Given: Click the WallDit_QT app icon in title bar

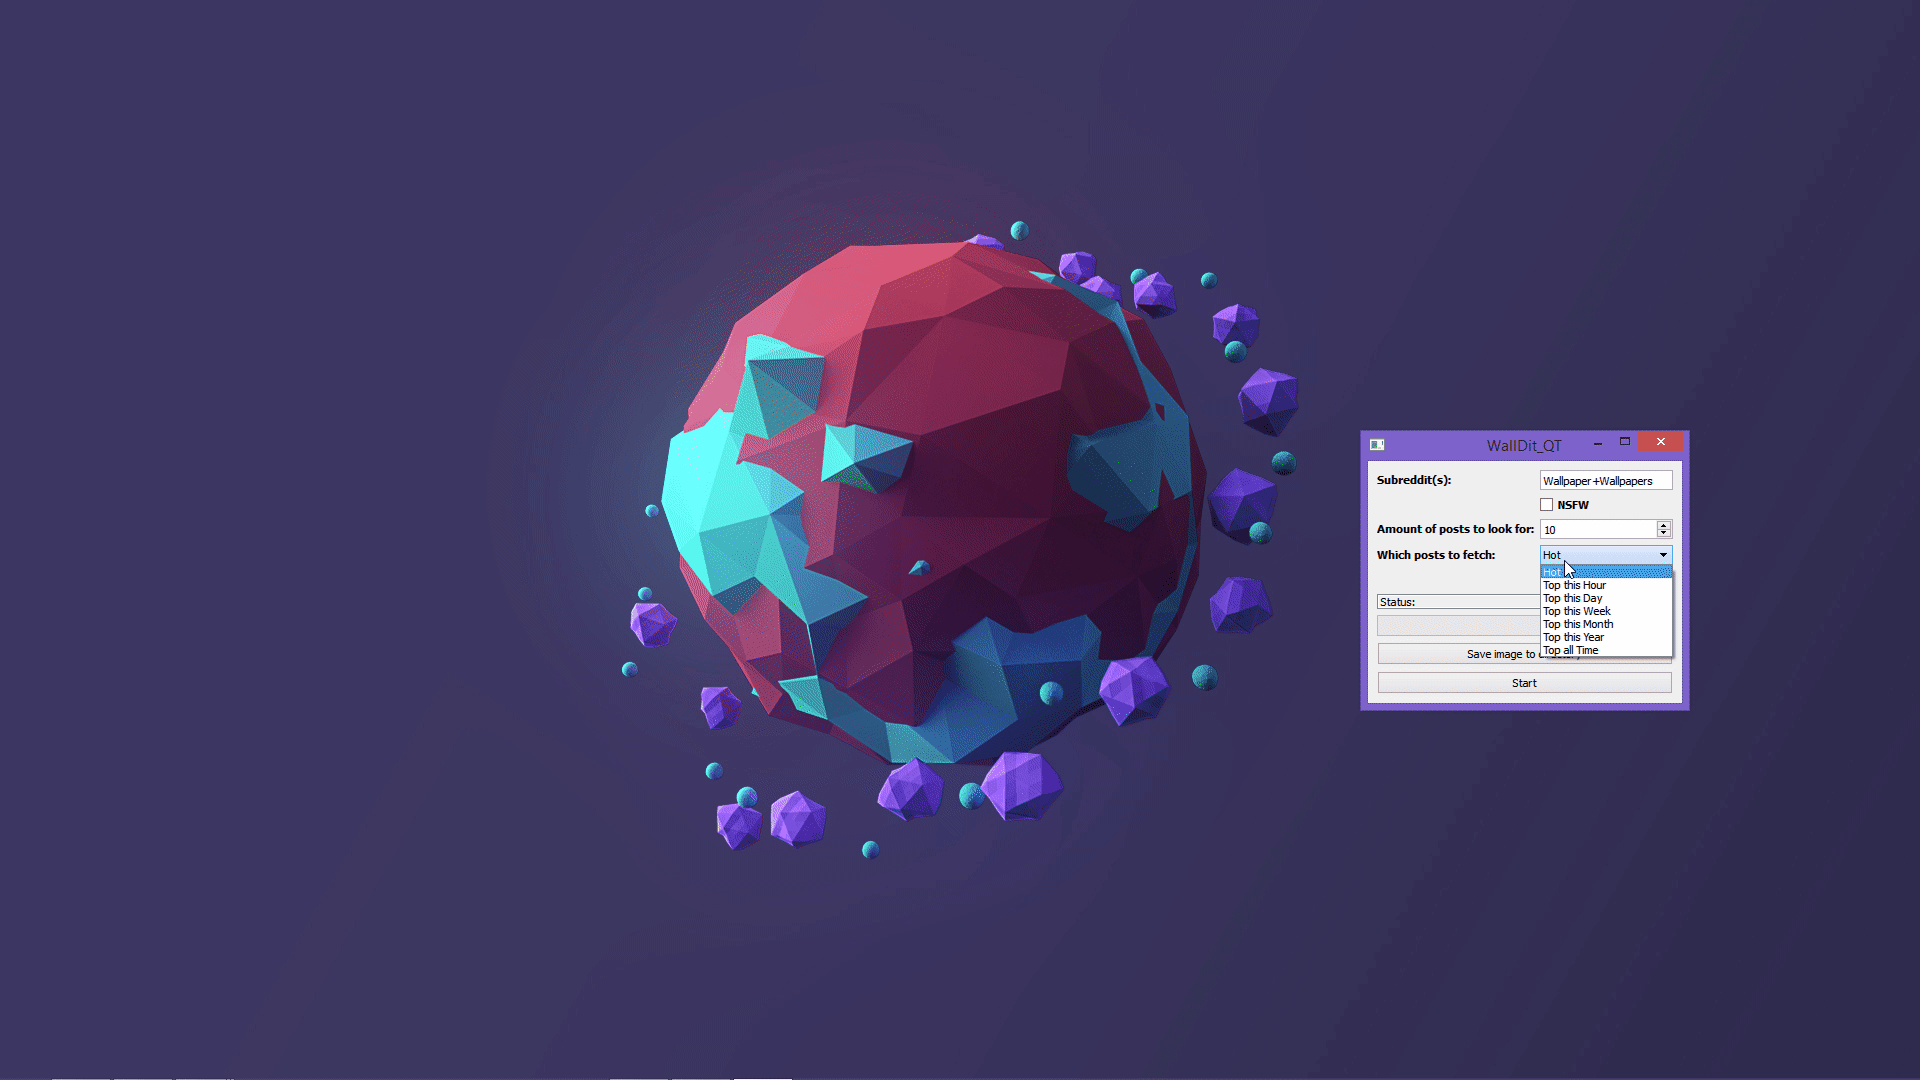Looking at the screenshot, I should [x=1377, y=444].
